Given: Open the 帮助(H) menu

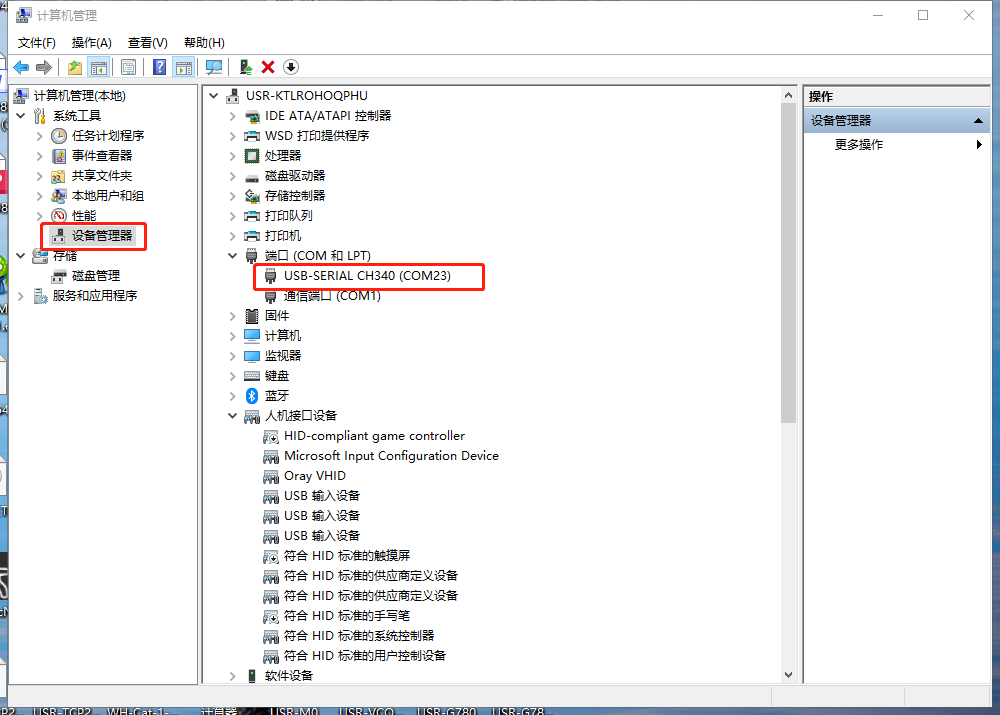Looking at the screenshot, I should (x=204, y=43).
